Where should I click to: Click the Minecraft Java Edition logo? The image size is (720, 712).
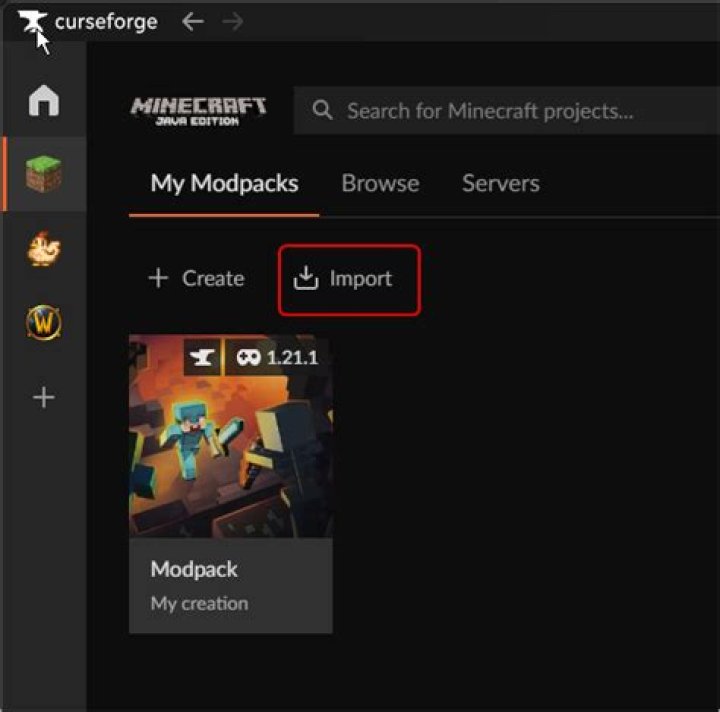(198, 111)
